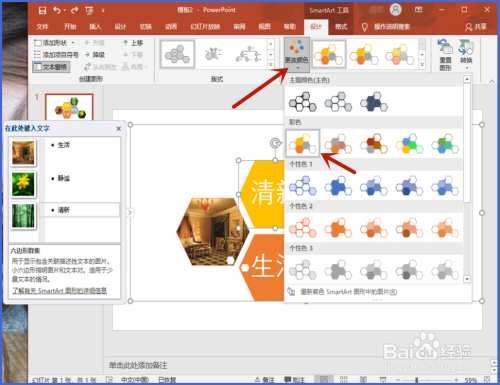The image size is (500, 385).
Task: Click the 上移 (Move Up) arrow button
Action: (133, 43)
